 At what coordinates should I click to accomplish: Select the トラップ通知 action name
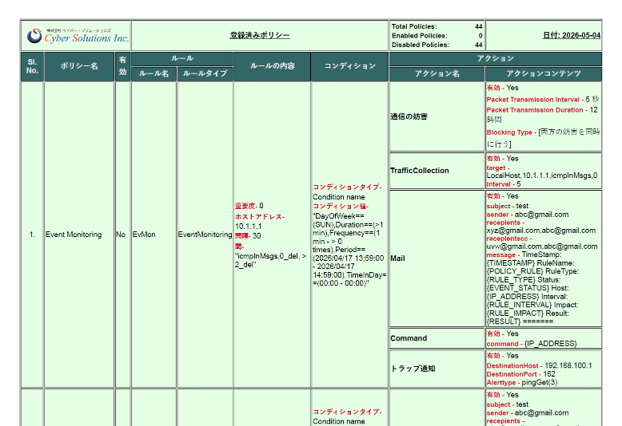coord(413,369)
